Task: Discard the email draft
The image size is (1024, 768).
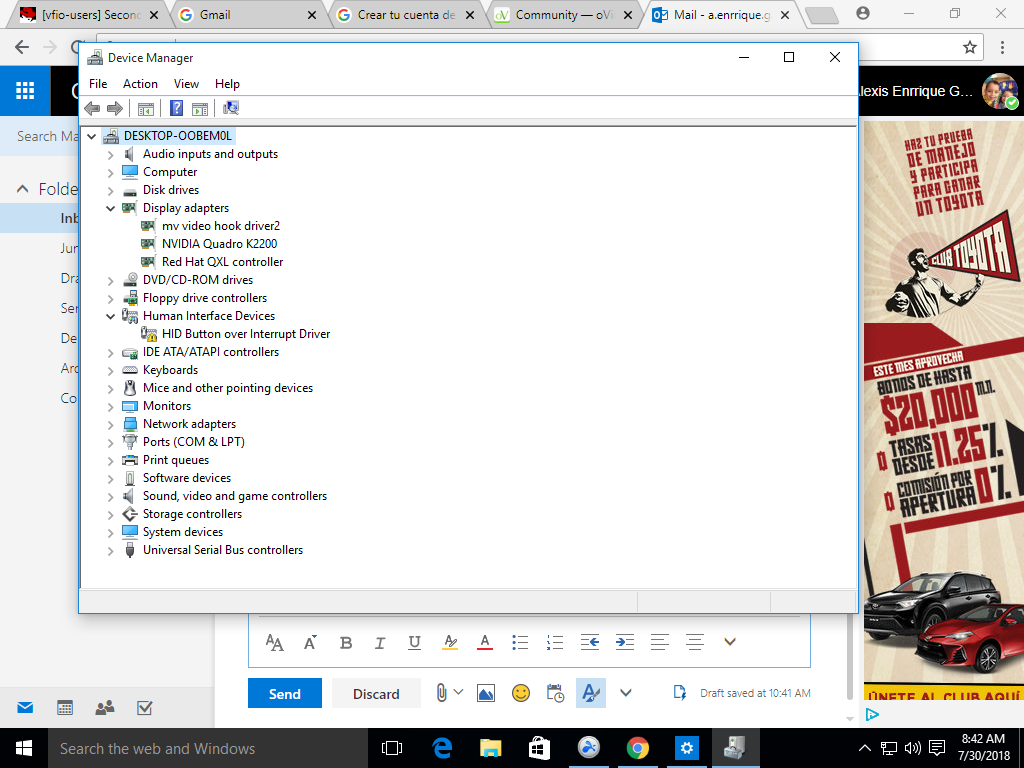Action: pyautogui.click(x=376, y=693)
